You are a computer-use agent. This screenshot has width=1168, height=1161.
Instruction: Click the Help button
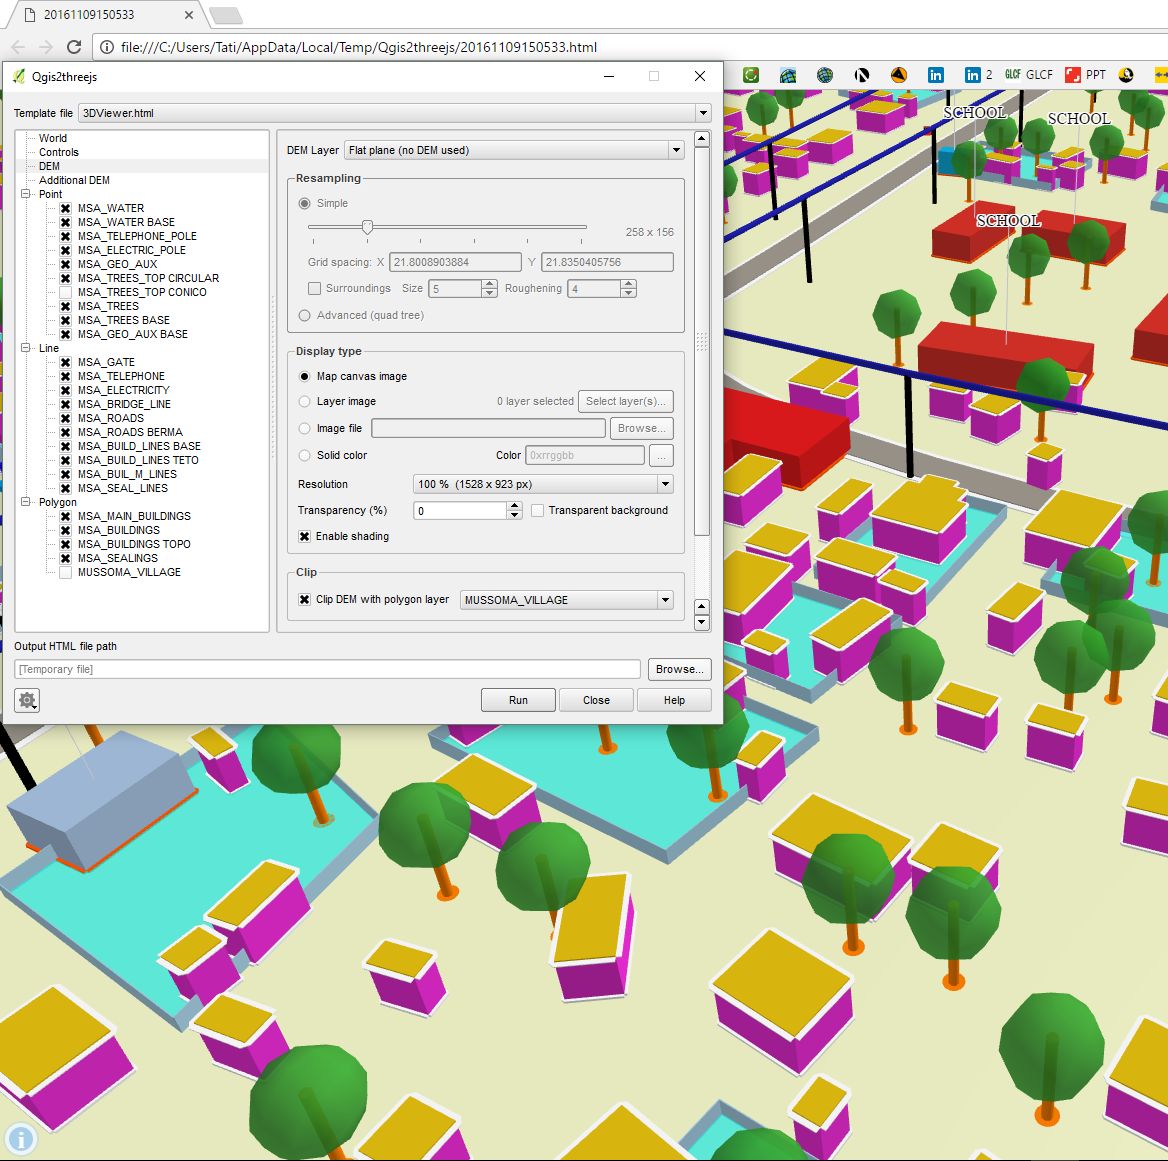point(674,700)
